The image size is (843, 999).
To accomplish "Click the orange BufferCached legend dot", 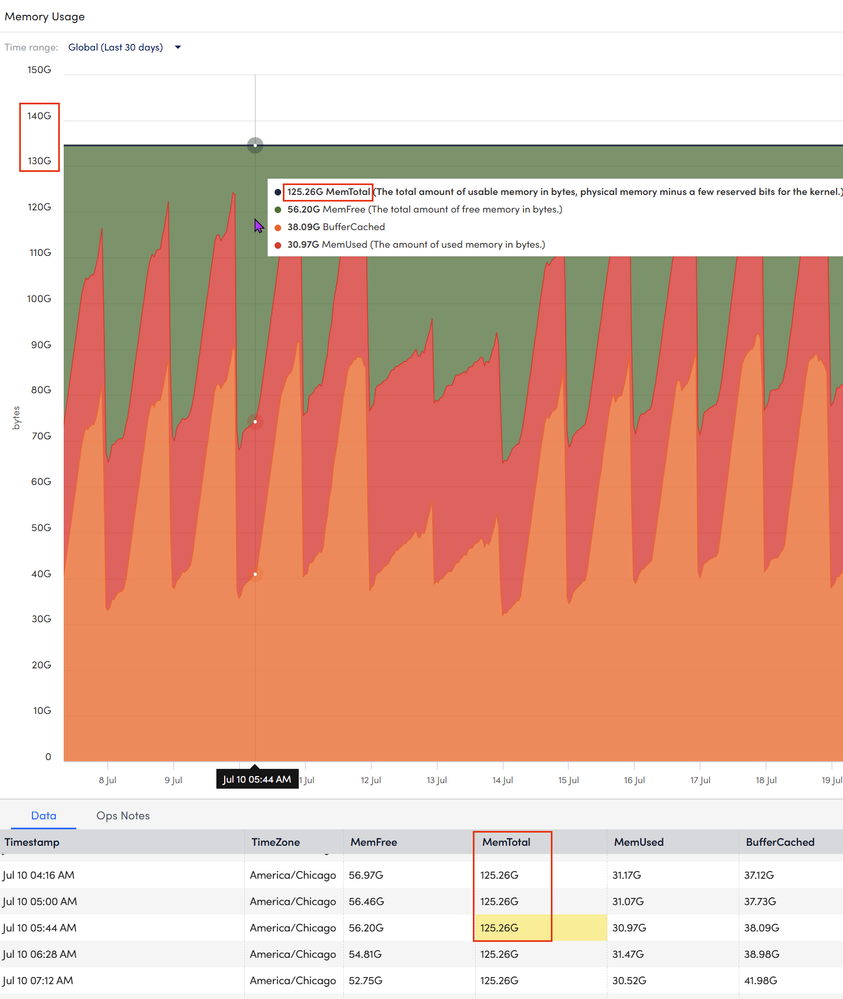I will [x=278, y=227].
